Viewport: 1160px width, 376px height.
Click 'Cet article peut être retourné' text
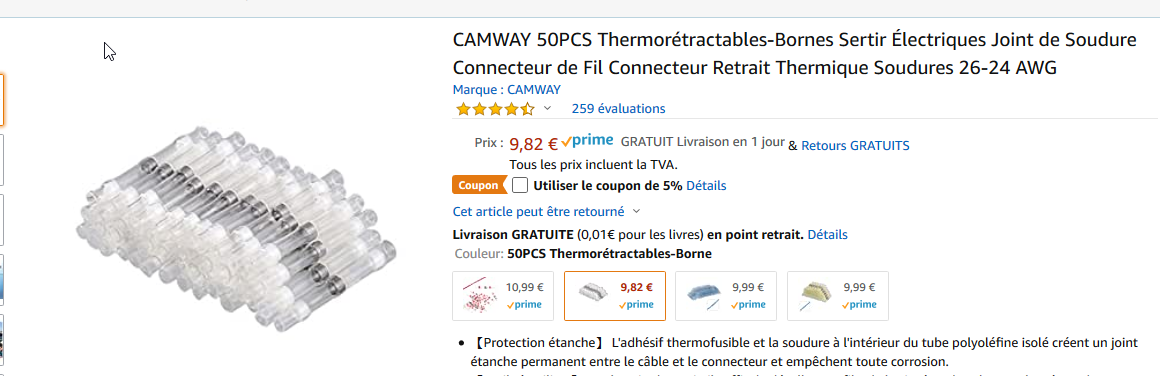click(539, 212)
